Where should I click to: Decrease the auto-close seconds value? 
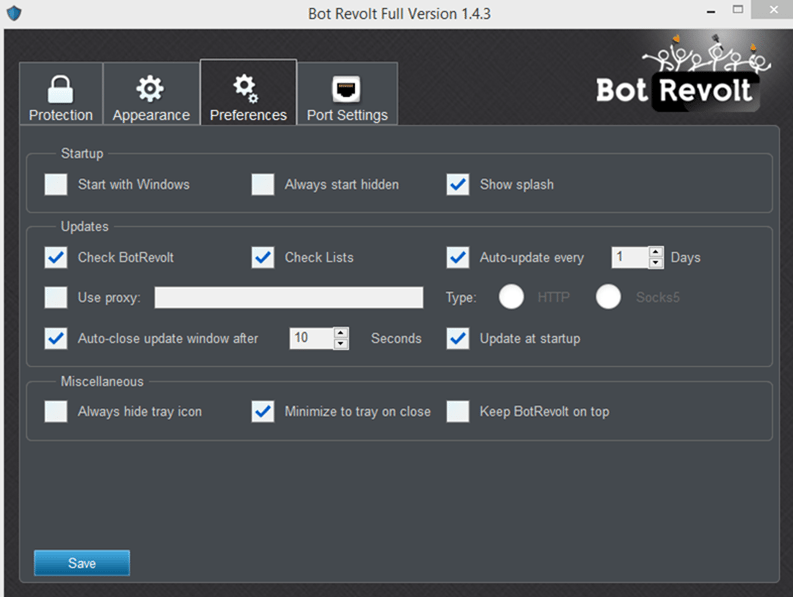tap(341, 344)
